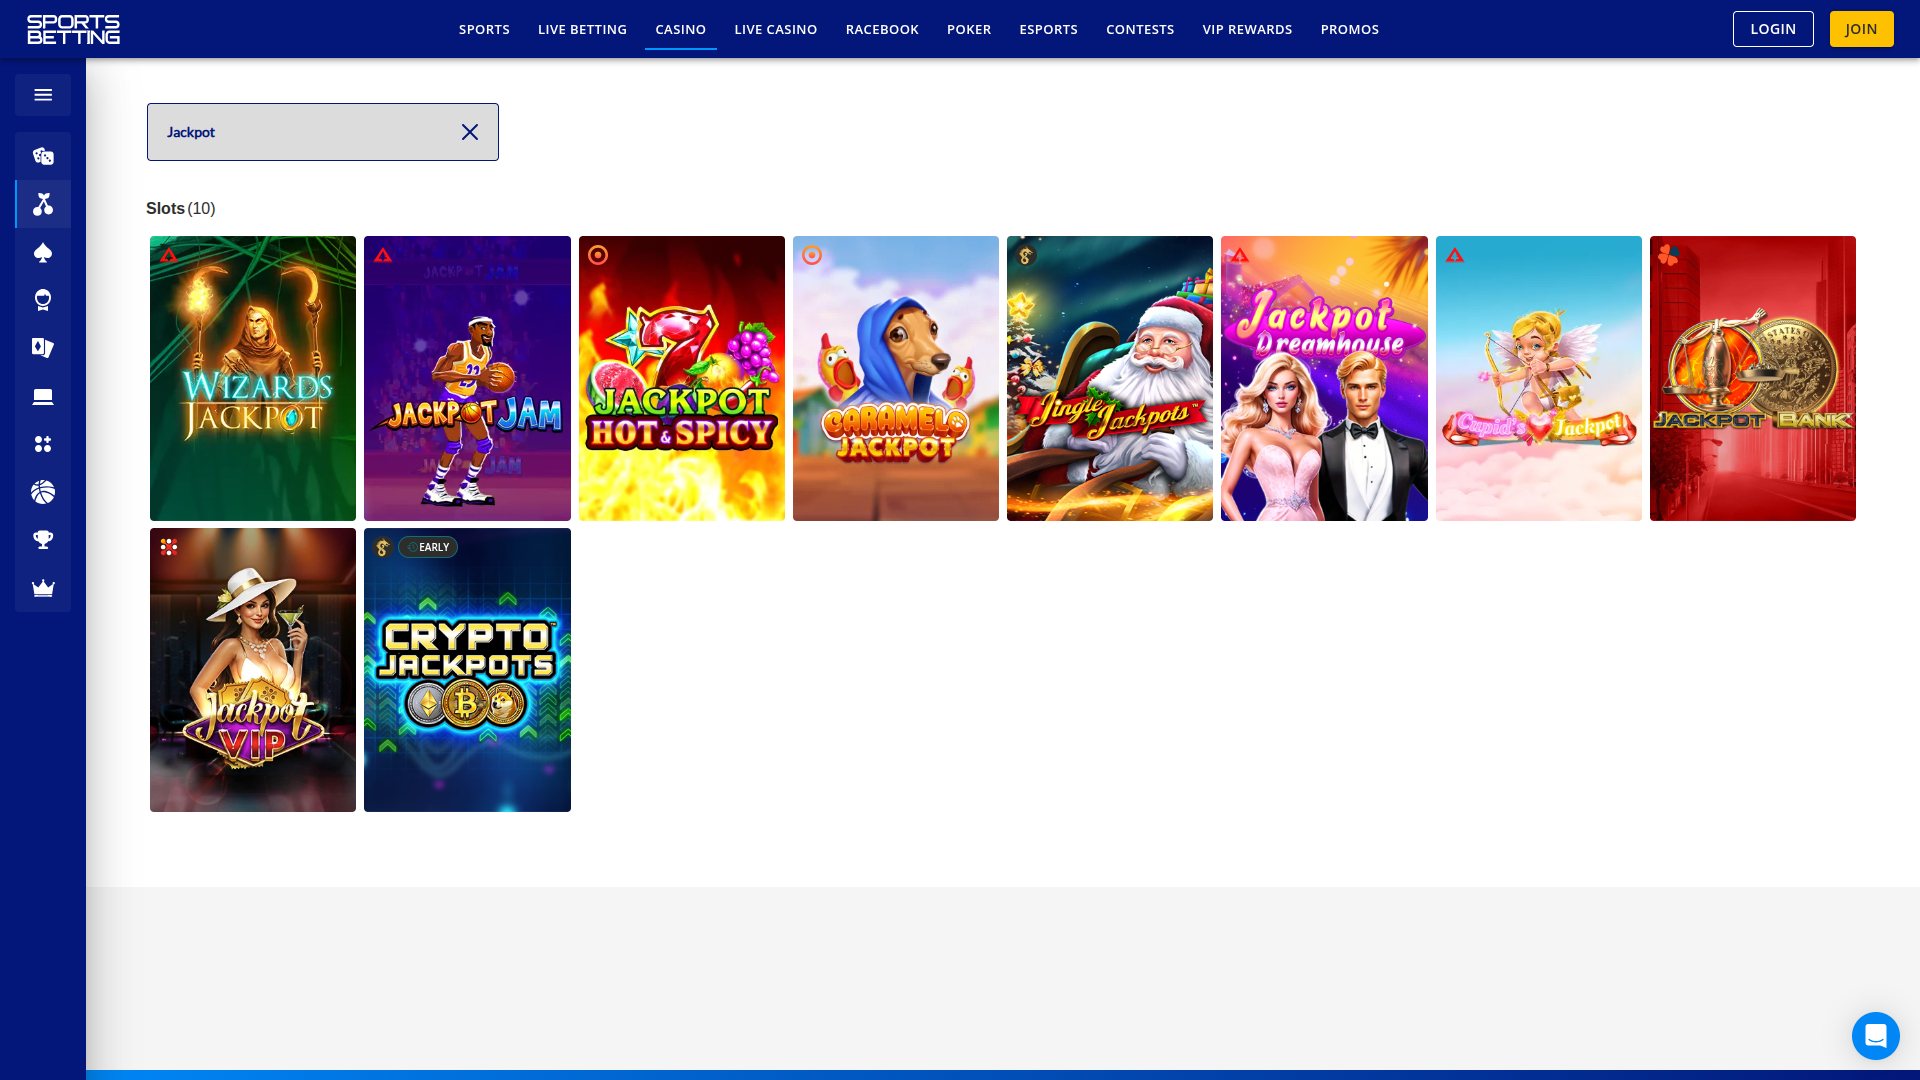Click the basketball category icon

(43, 492)
